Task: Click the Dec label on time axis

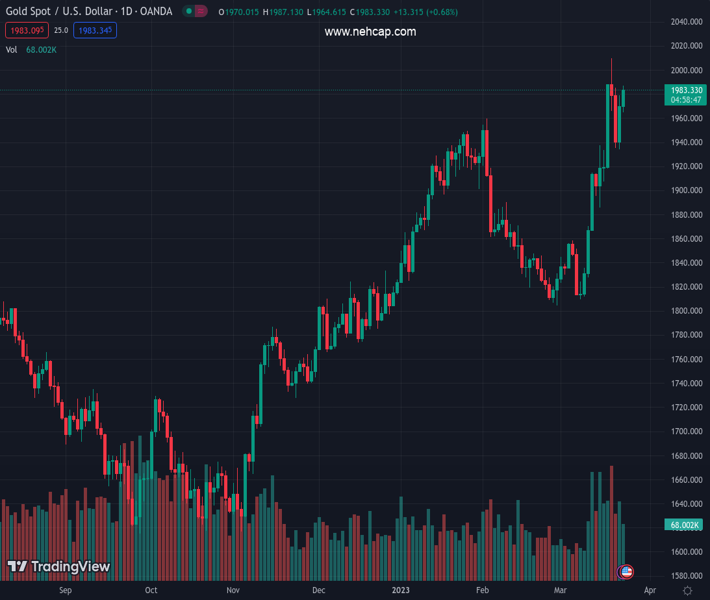Action: pyautogui.click(x=319, y=590)
